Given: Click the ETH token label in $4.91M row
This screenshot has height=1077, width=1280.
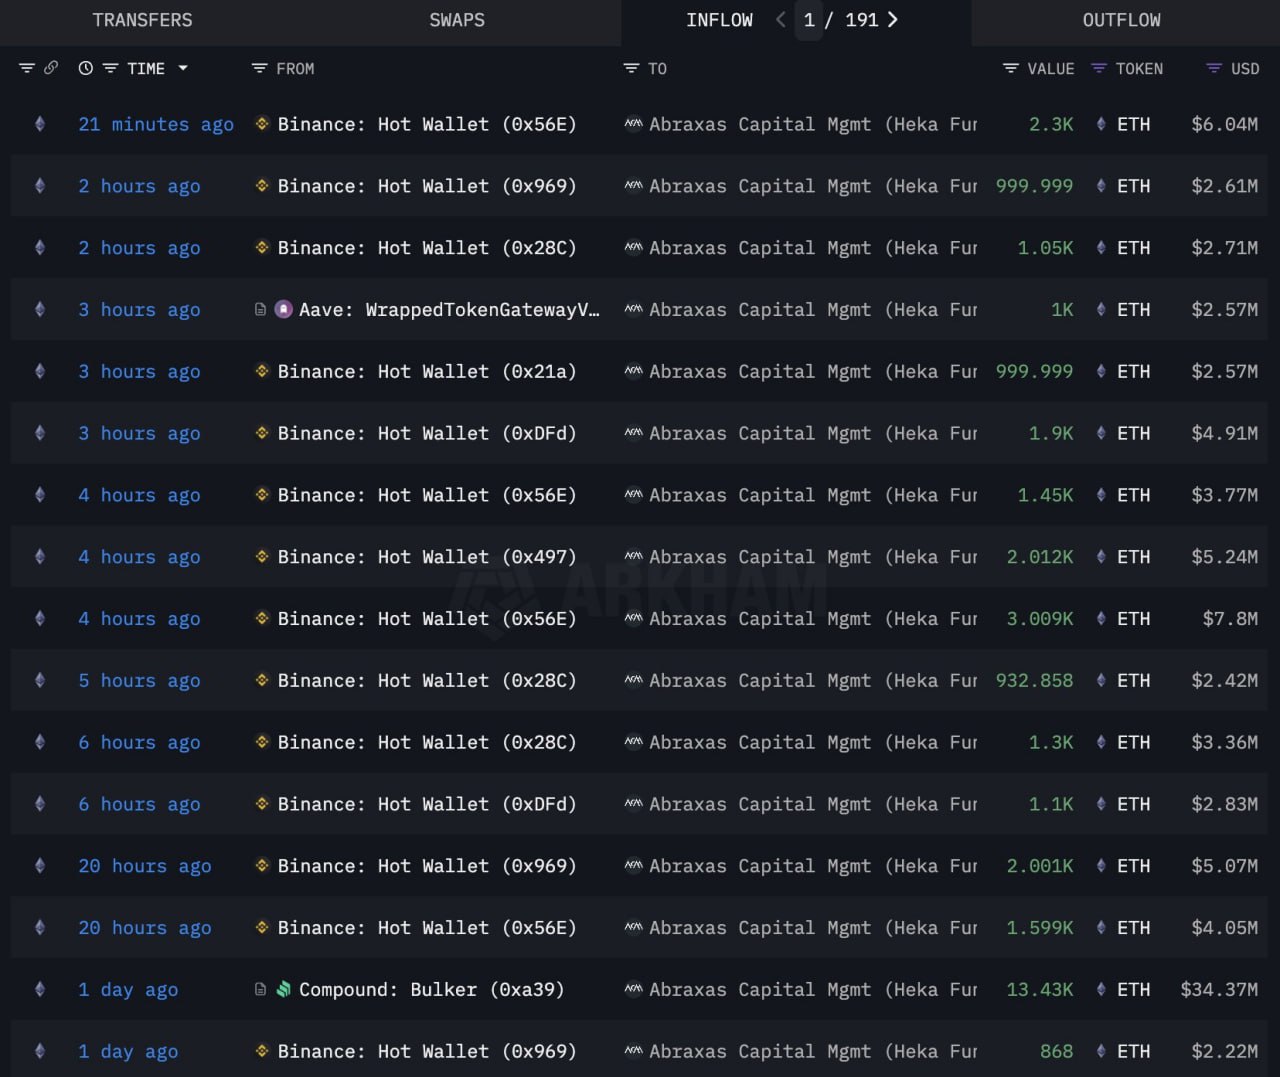Looking at the screenshot, I should point(1133,433).
